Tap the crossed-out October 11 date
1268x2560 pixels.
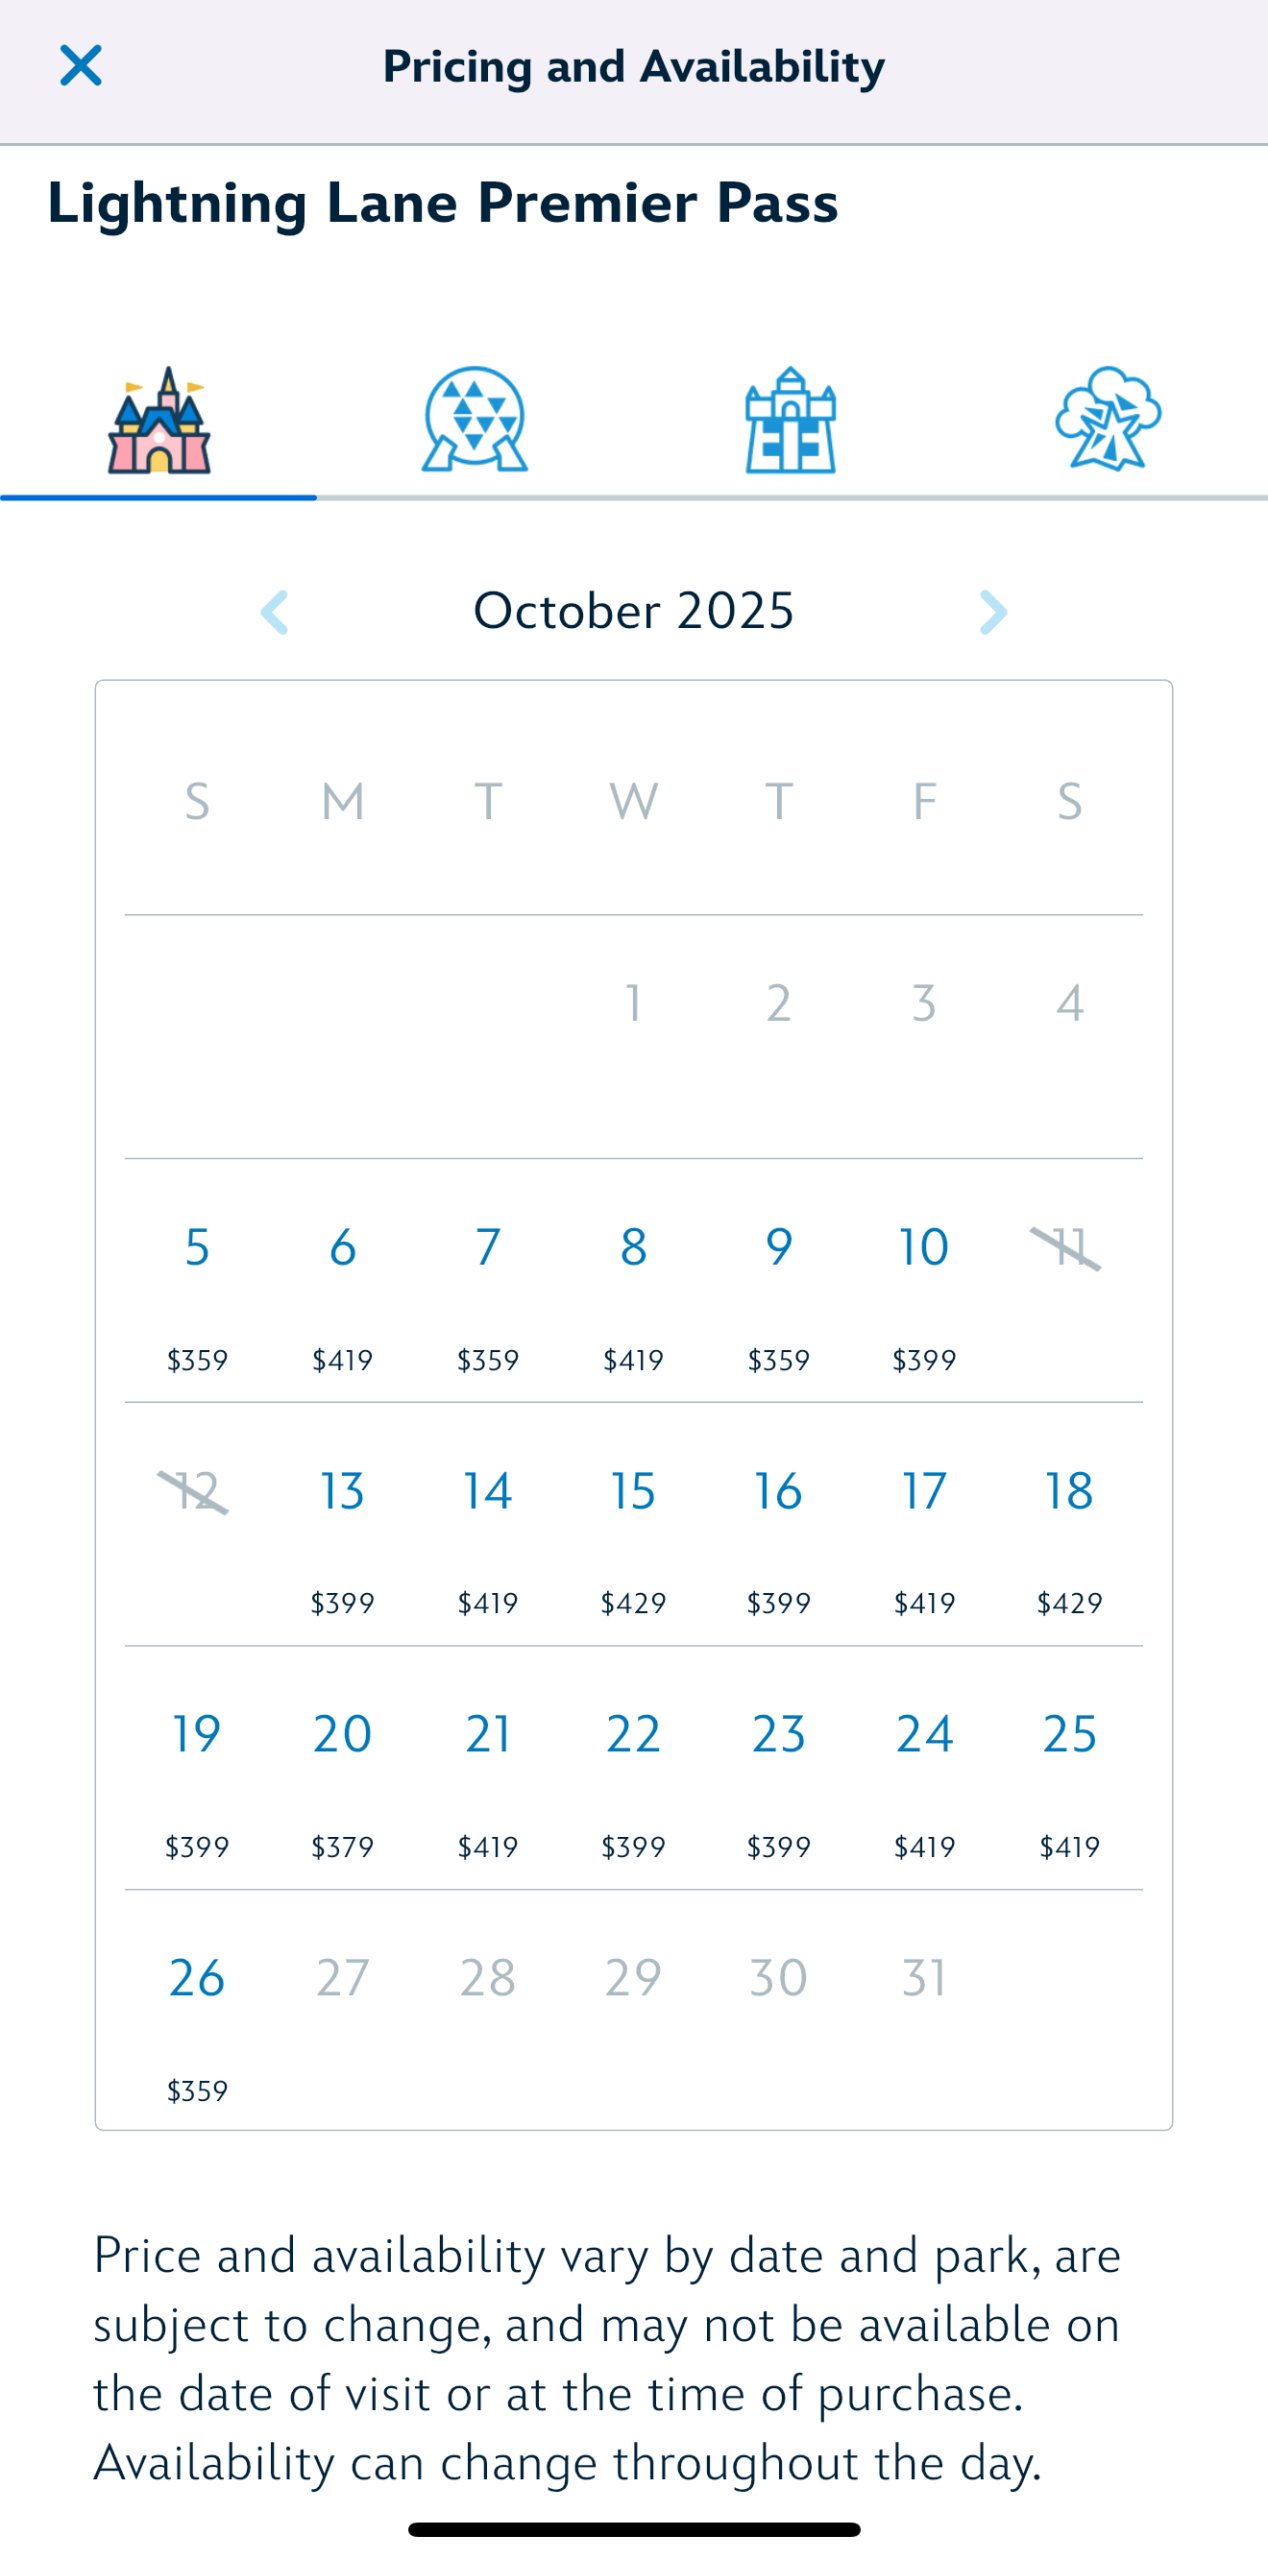click(x=1068, y=1248)
